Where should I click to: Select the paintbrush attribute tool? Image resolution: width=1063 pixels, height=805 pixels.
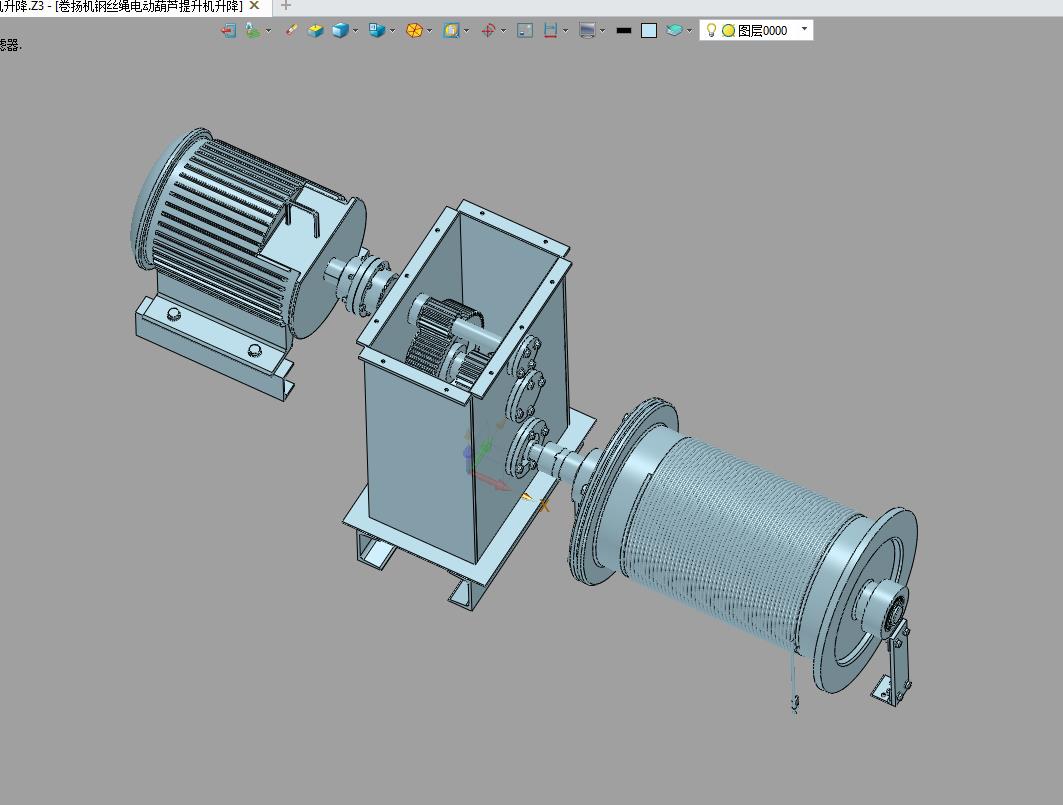pos(291,31)
